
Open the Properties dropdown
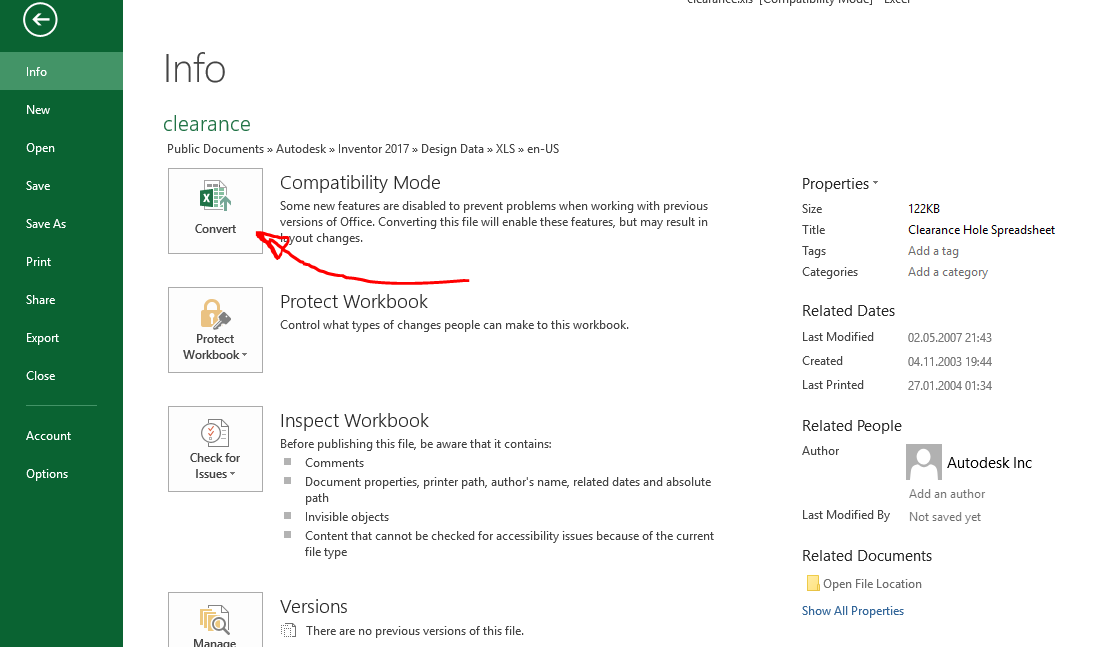[x=840, y=183]
